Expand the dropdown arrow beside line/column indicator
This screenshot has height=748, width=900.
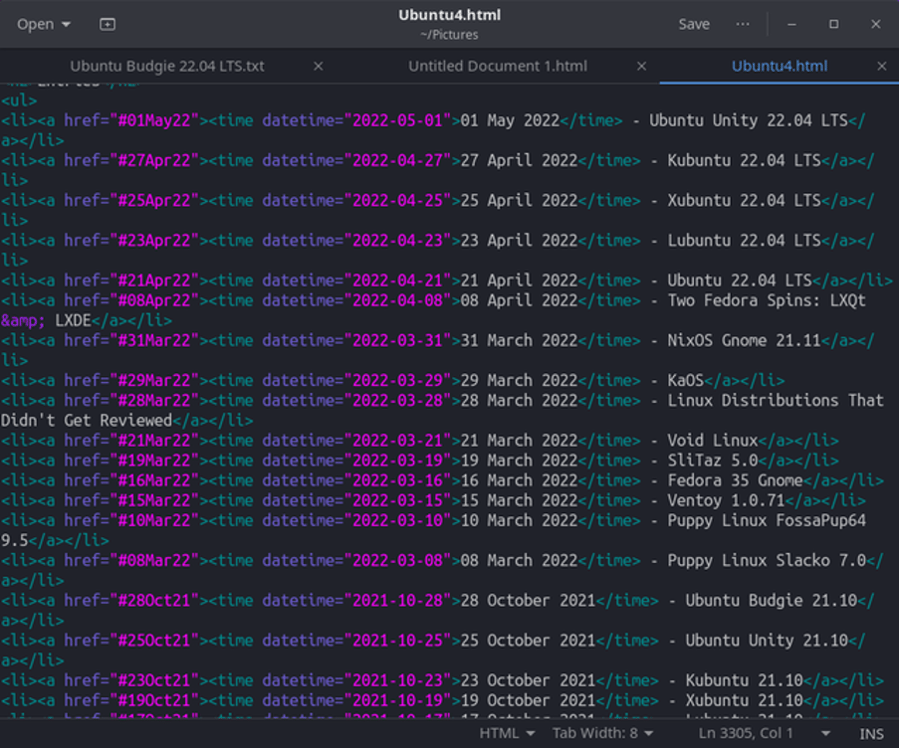tap(825, 733)
